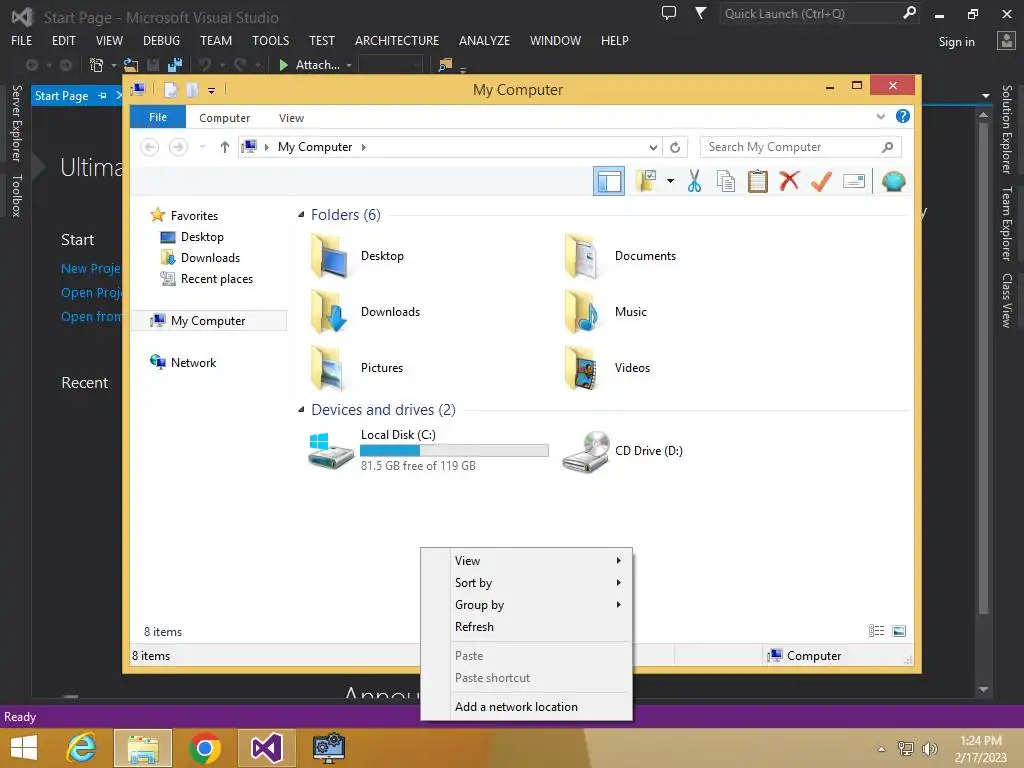The image size is (1024, 768).
Task: Open the Sort by submenu
Action: [526, 583]
